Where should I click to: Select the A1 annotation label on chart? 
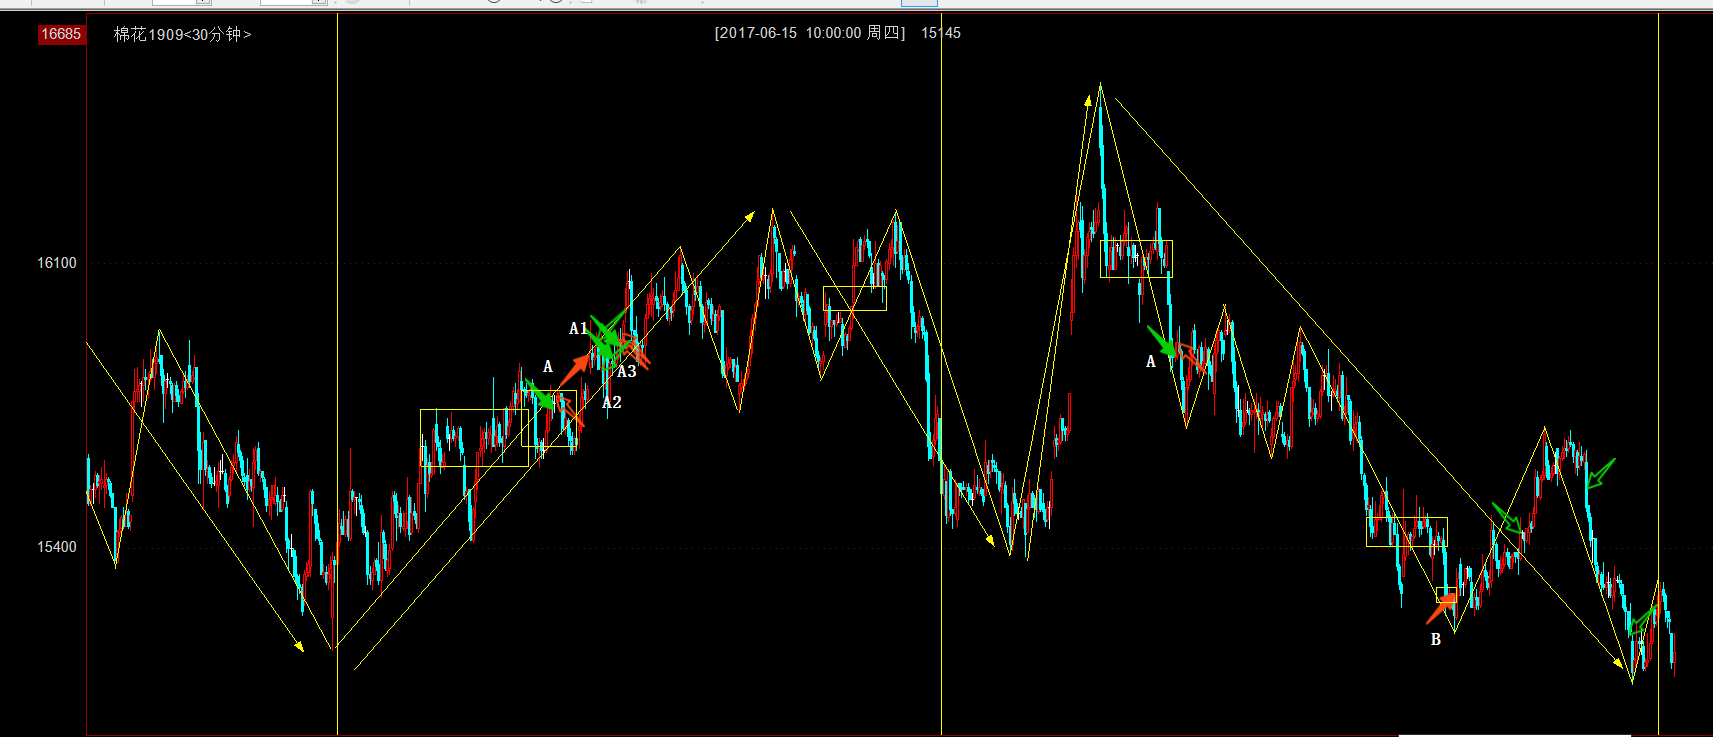tap(578, 328)
